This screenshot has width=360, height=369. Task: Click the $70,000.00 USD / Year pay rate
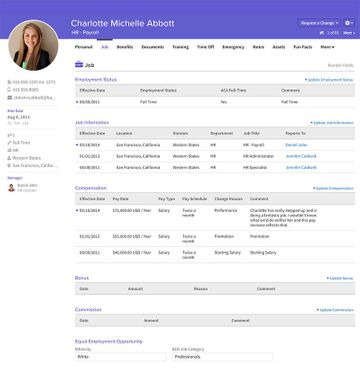(132, 211)
